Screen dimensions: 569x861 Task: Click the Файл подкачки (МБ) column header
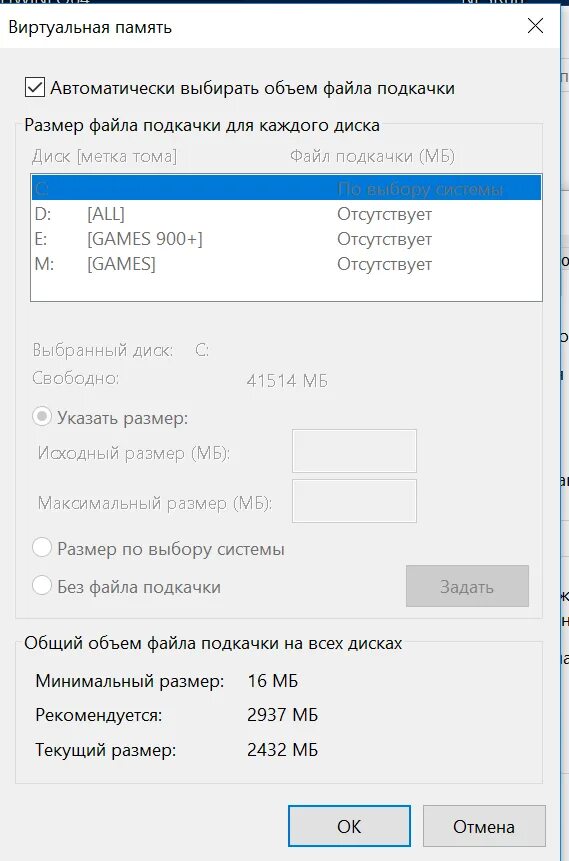pos(372,156)
